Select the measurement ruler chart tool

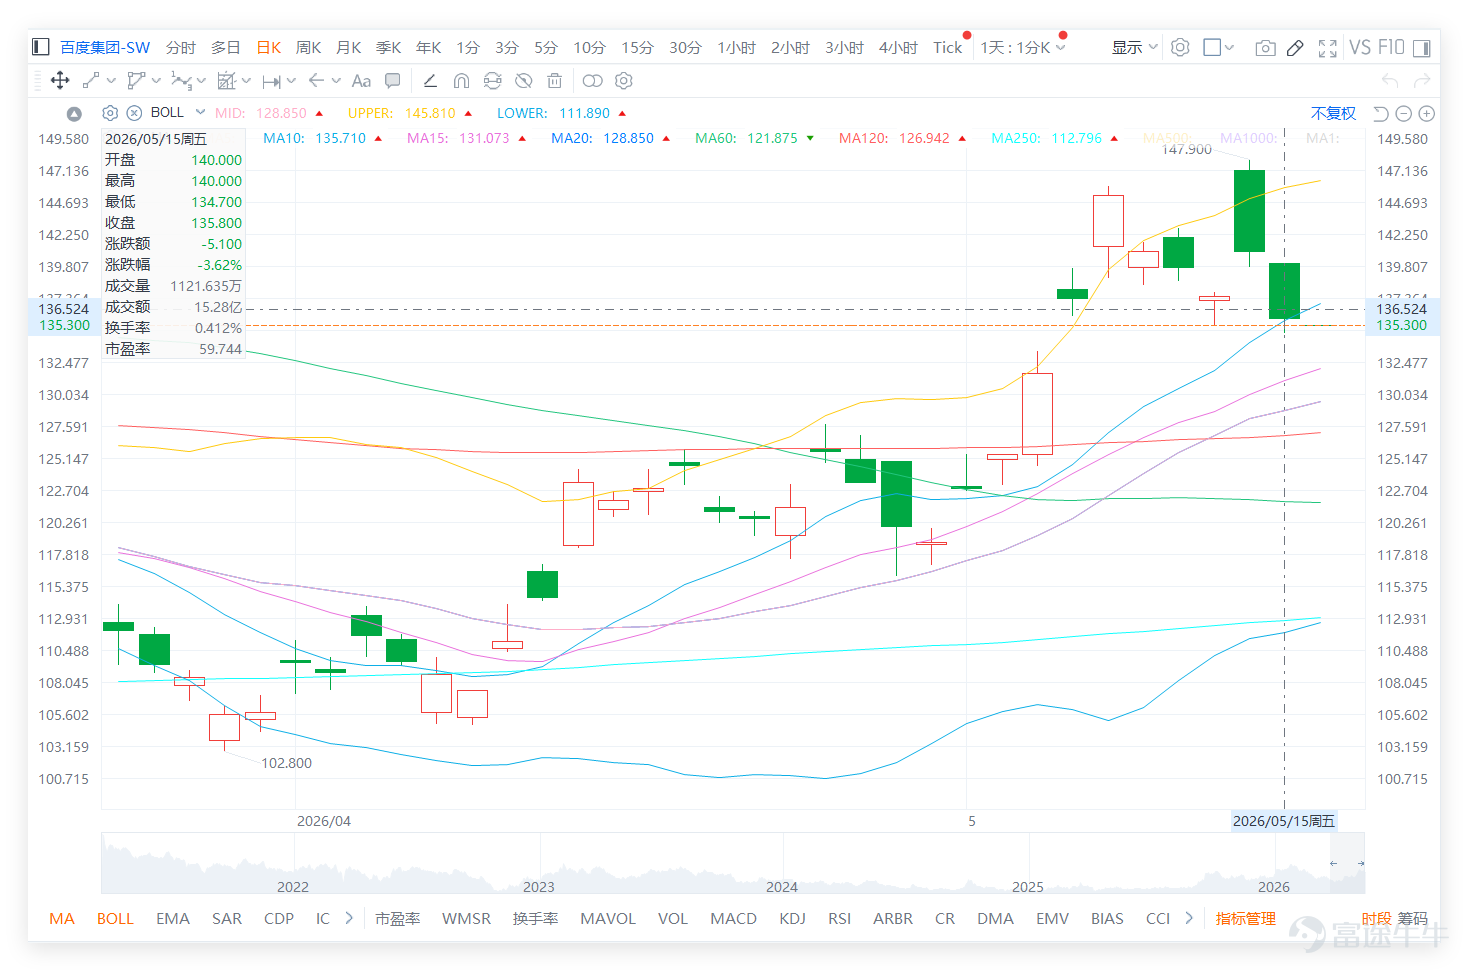tap(227, 81)
